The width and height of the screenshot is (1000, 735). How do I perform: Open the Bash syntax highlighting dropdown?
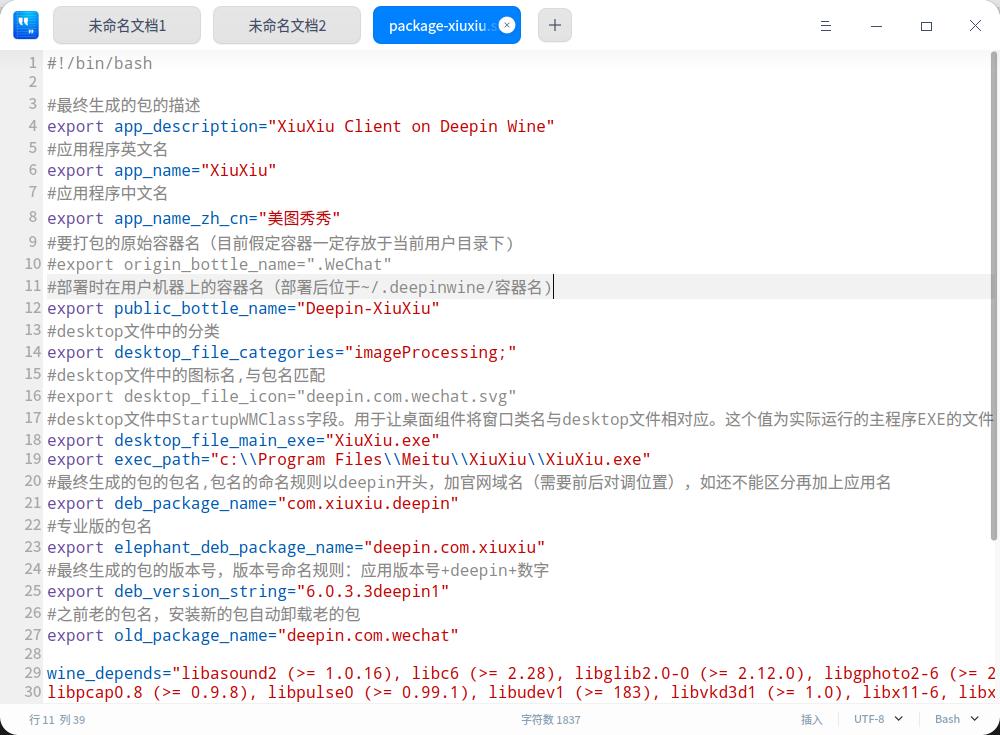[957, 719]
